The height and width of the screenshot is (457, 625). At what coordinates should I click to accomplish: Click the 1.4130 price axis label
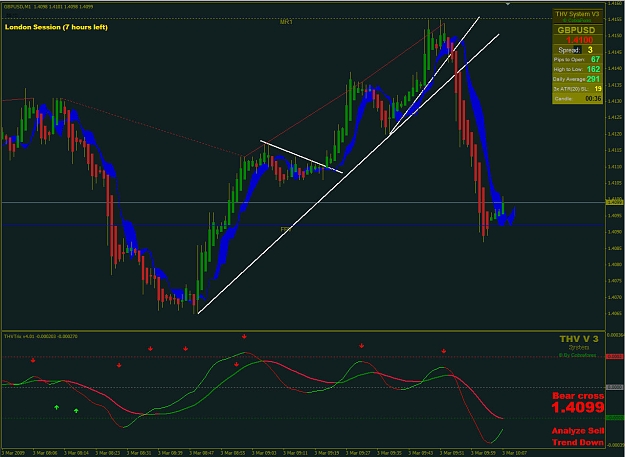coord(615,101)
